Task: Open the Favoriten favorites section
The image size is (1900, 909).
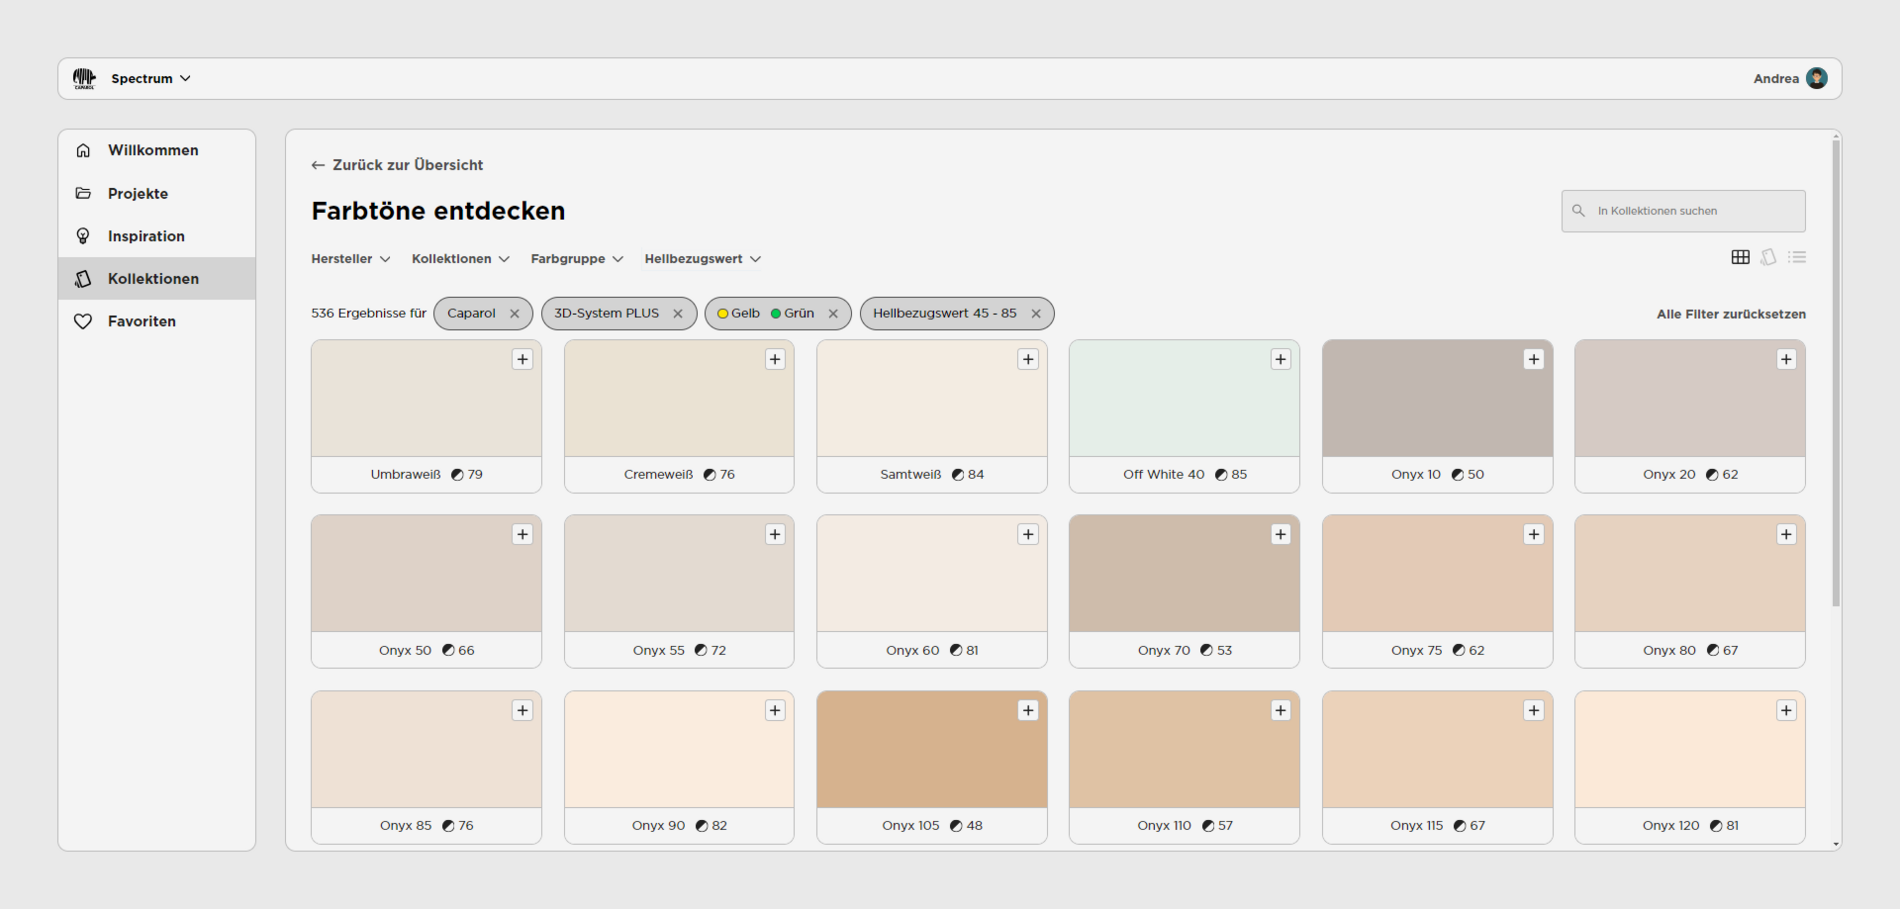Action: tap(142, 321)
